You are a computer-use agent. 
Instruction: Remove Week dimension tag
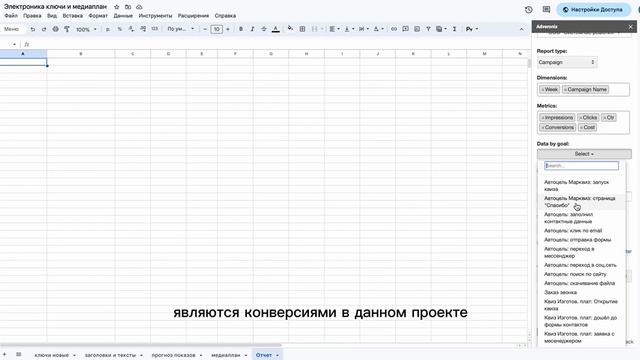[543, 89]
